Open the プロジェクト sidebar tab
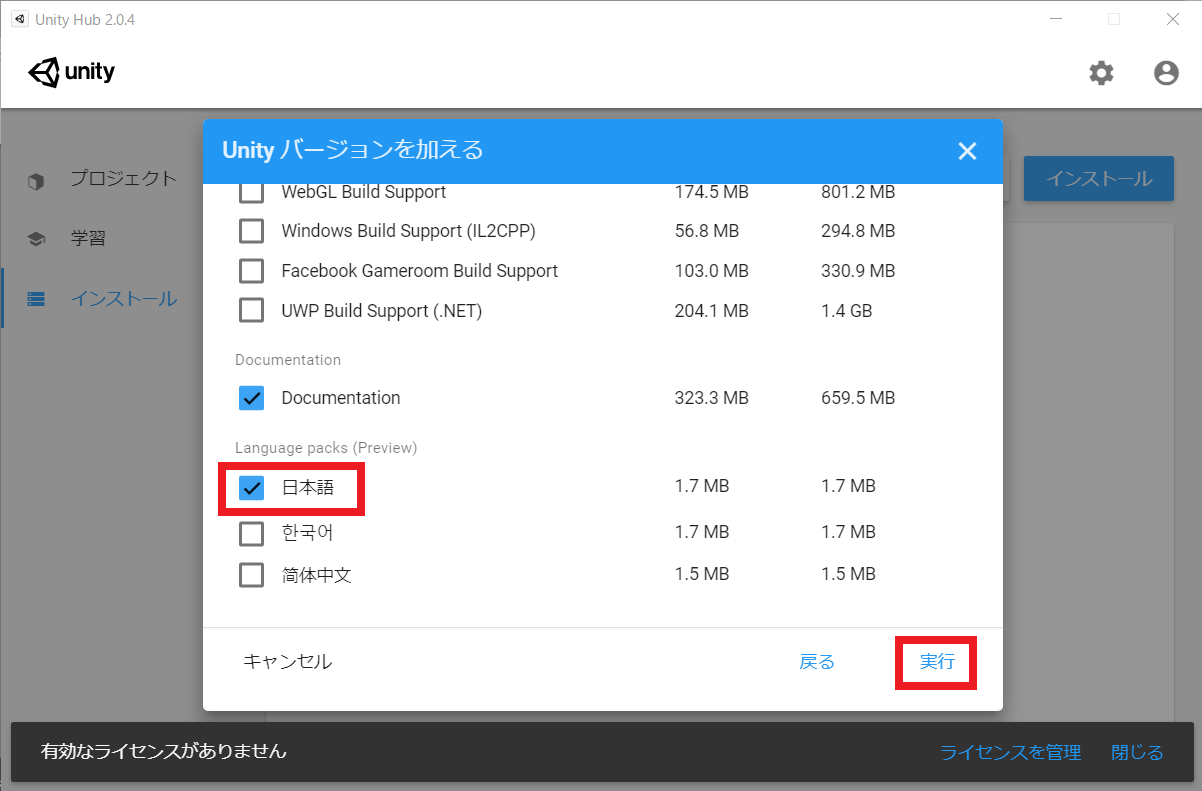Viewport: 1202px width, 791px height. [123, 179]
